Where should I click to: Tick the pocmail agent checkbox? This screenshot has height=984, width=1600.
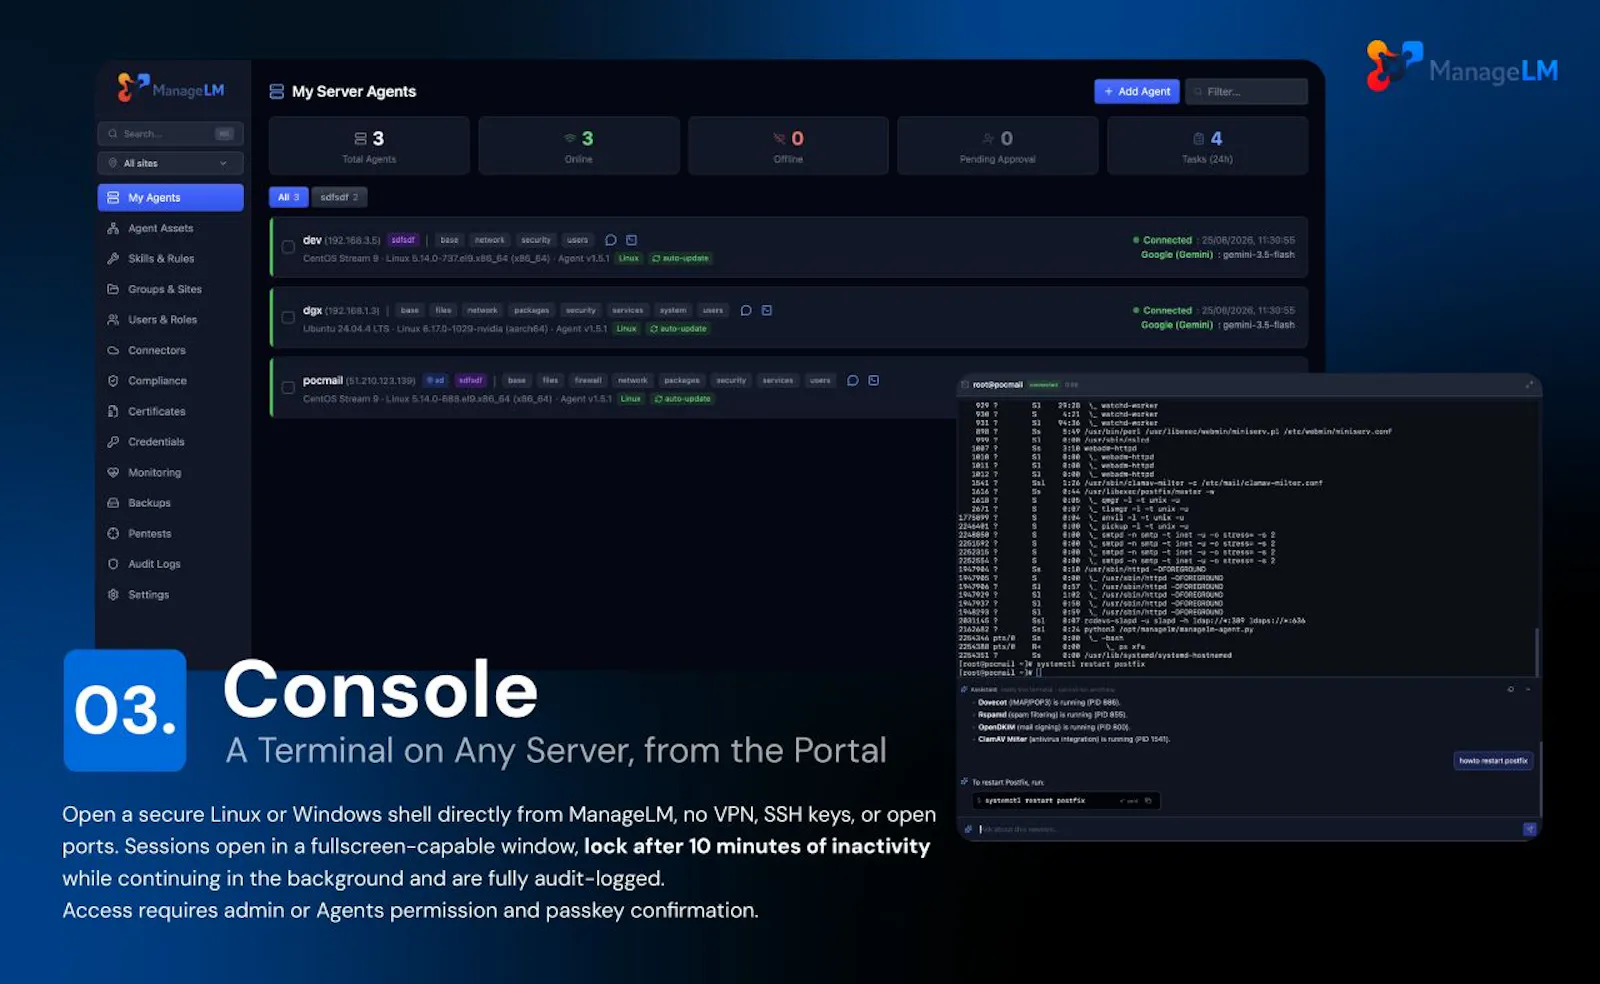pyautogui.click(x=288, y=387)
